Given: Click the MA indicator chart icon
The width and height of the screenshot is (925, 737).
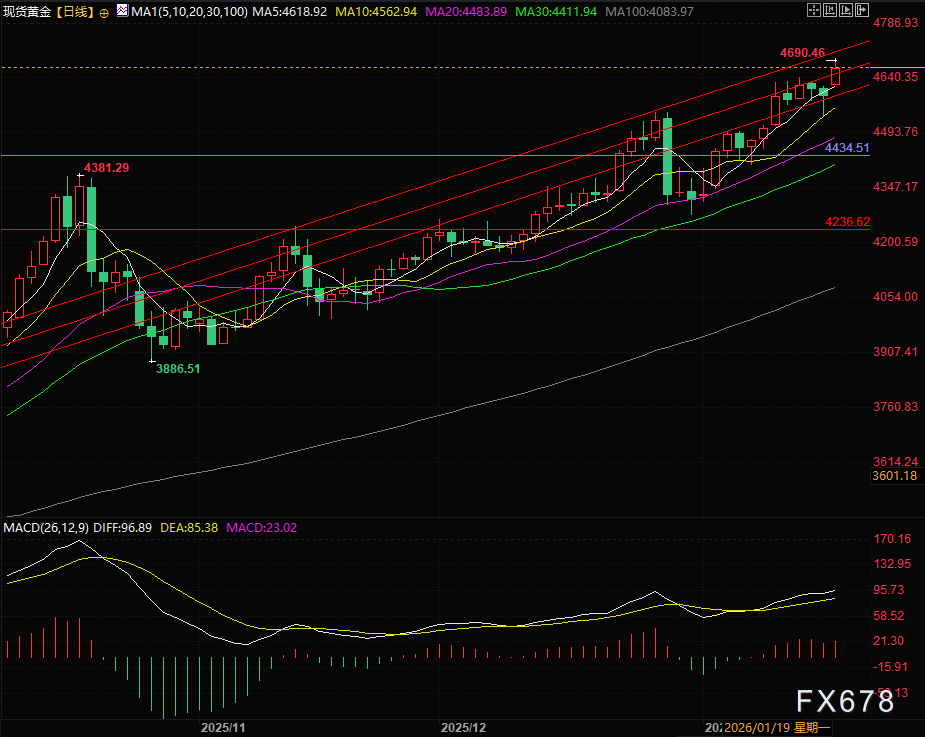Looking at the screenshot, I should tap(122, 9).
